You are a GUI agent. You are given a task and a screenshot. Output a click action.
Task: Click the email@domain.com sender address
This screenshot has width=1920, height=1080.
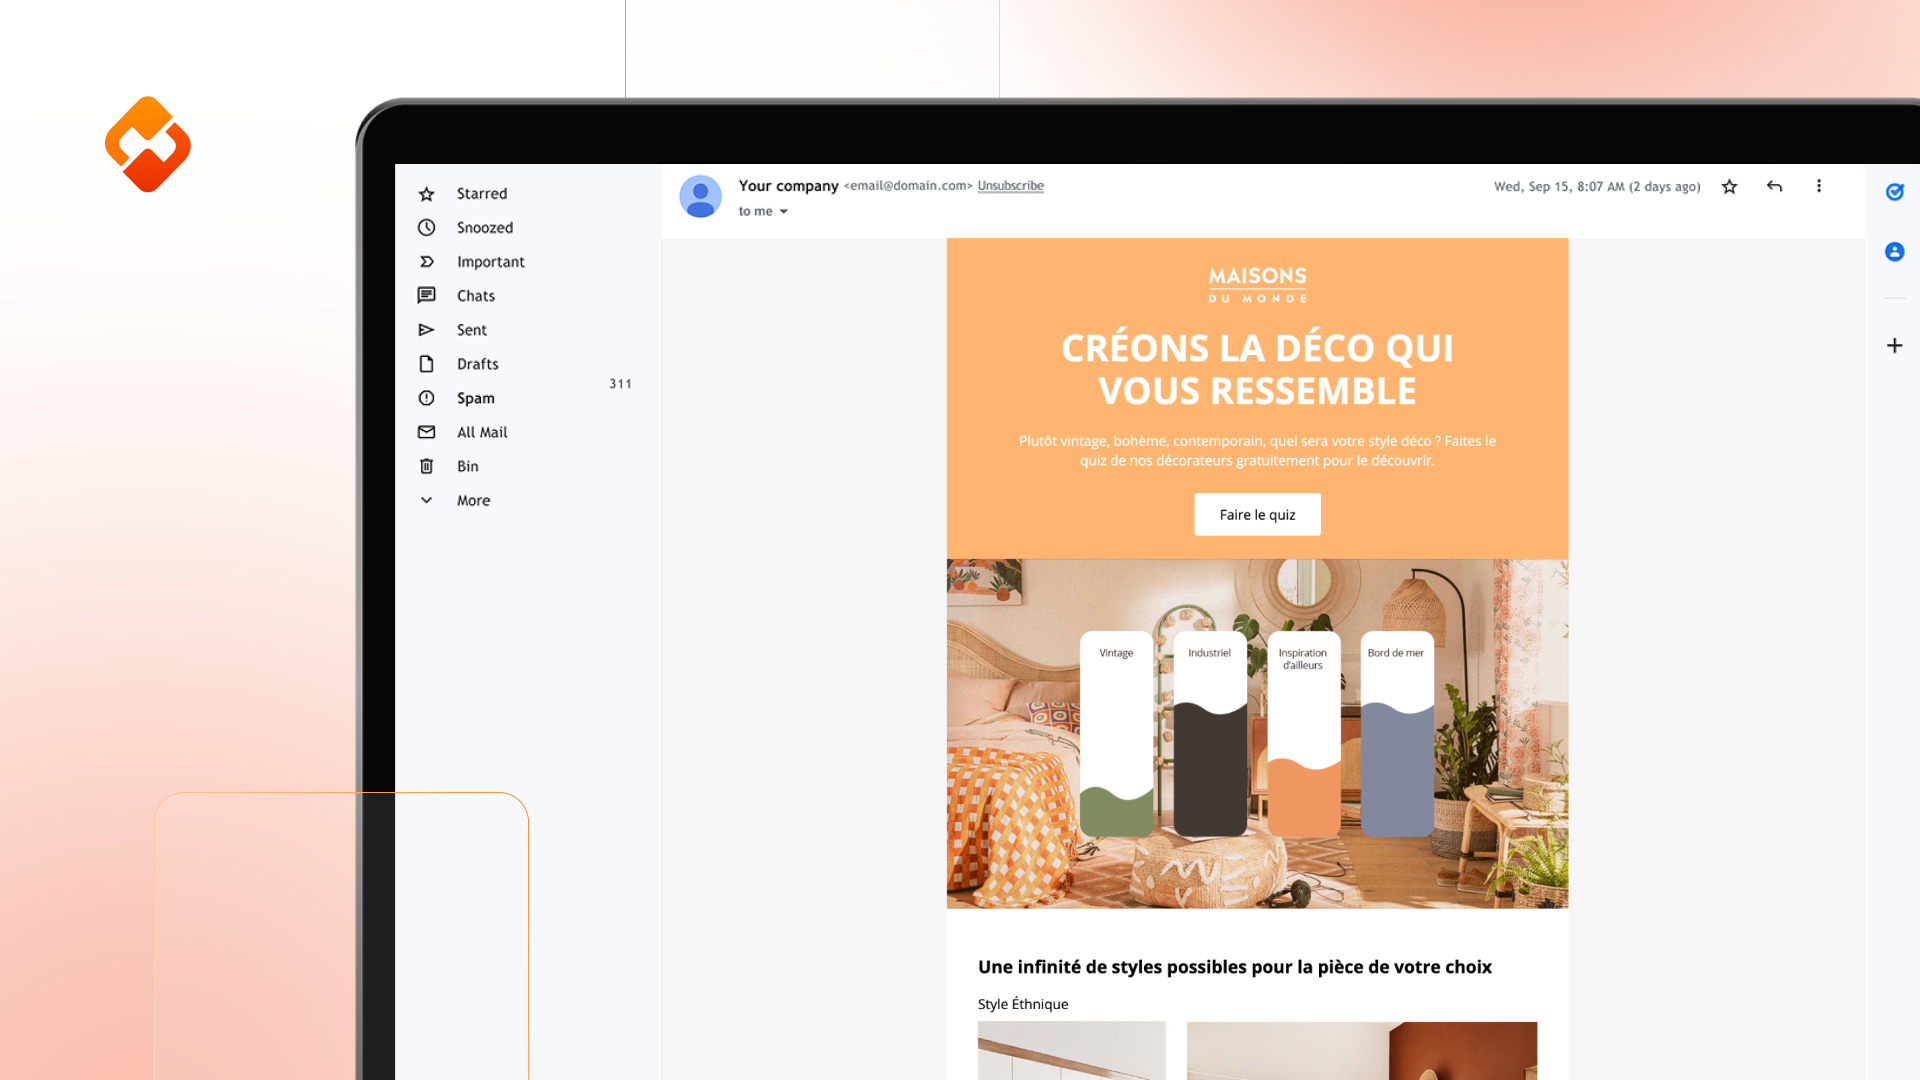coord(908,186)
